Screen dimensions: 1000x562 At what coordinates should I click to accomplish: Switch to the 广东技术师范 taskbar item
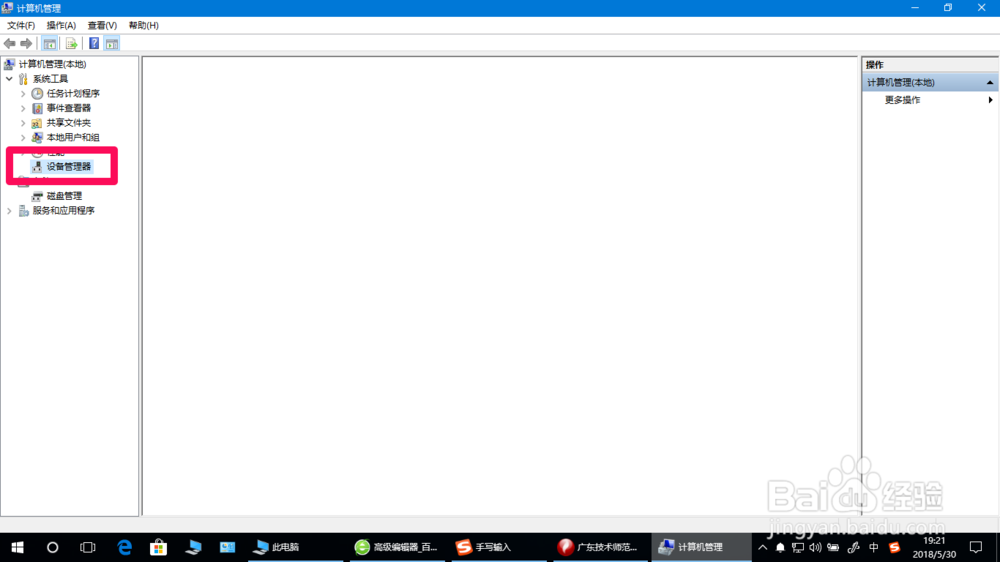[598, 547]
